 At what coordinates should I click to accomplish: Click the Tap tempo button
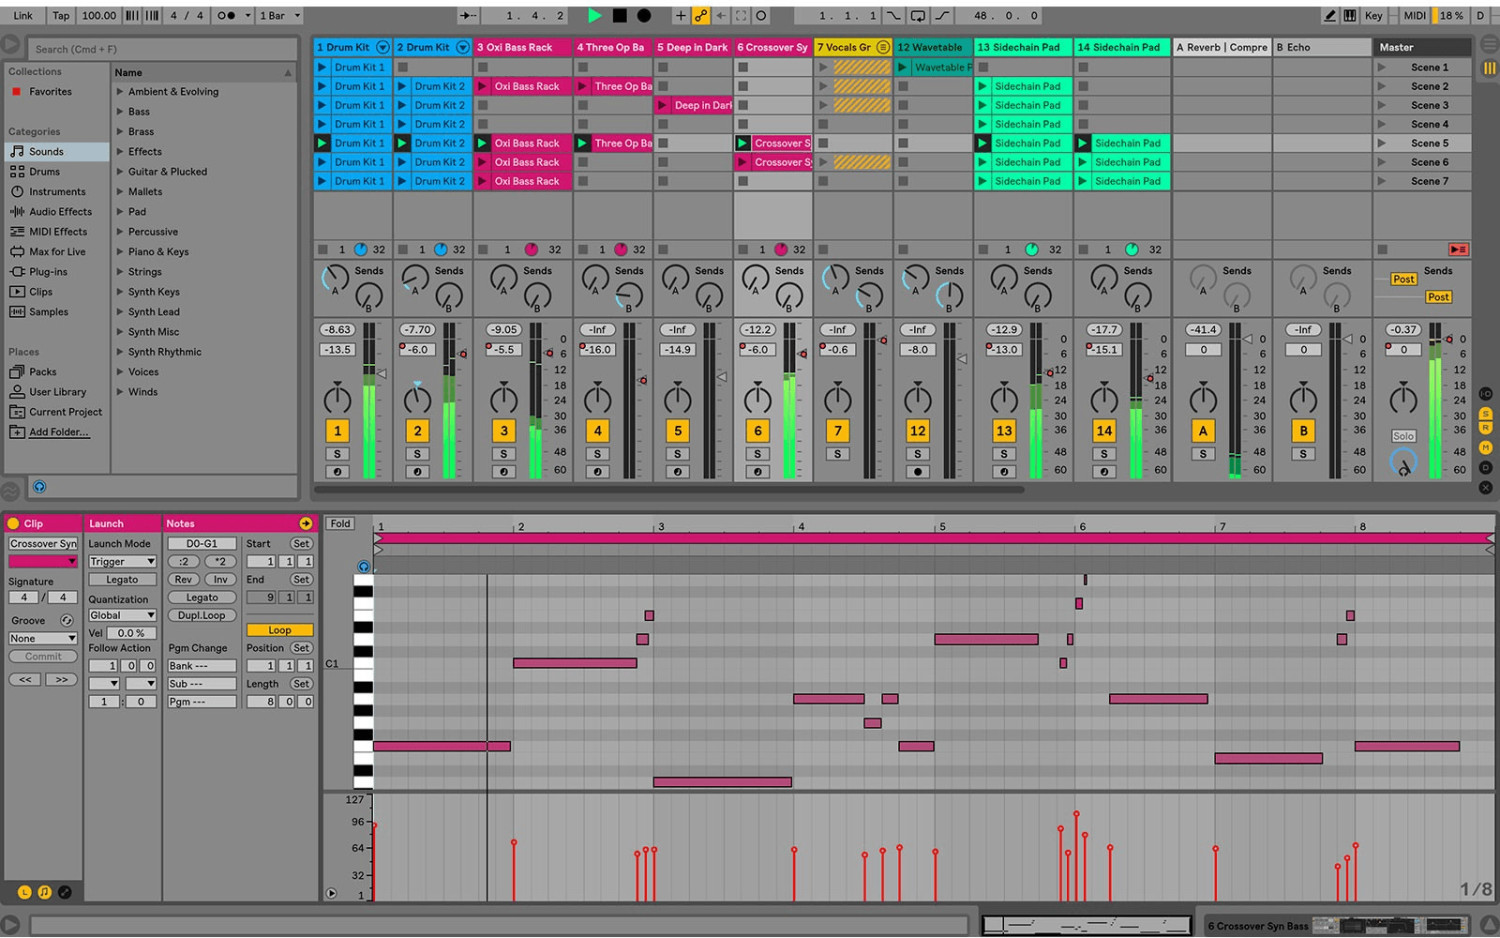61,15
